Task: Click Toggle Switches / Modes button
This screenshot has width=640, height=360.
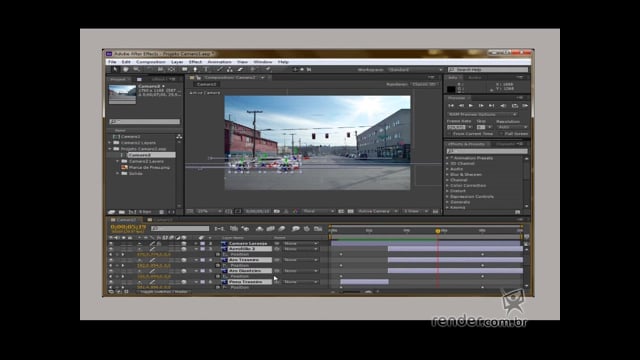Action: tap(164, 292)
